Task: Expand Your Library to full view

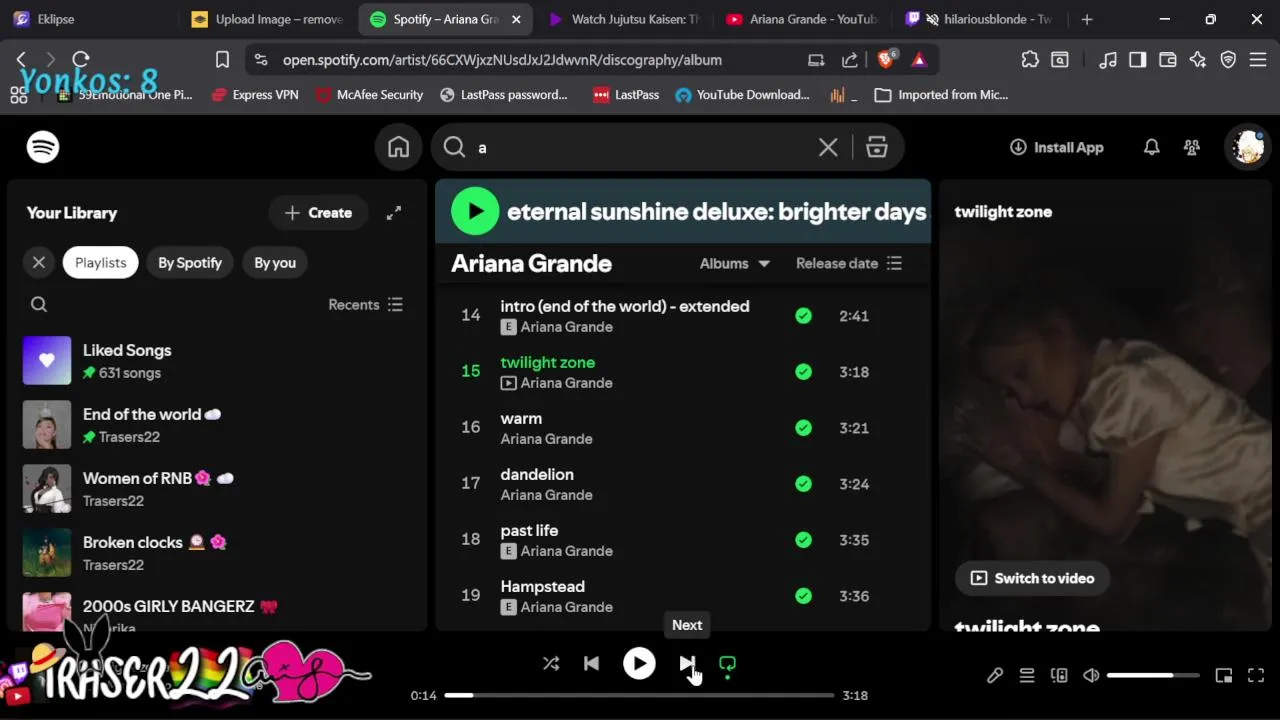Action: coord(394,212)
